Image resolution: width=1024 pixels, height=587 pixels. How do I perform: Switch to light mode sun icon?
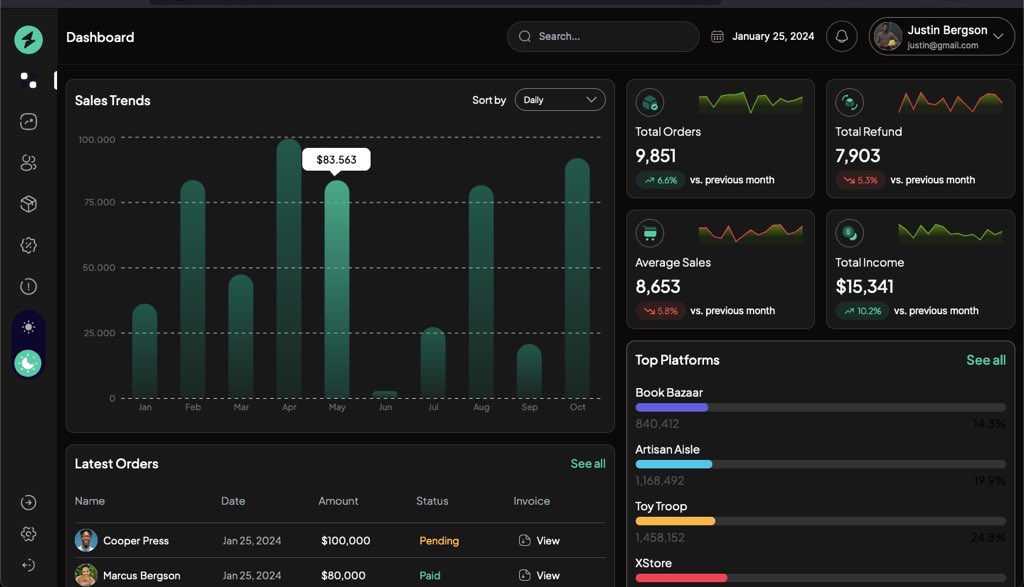28,326
